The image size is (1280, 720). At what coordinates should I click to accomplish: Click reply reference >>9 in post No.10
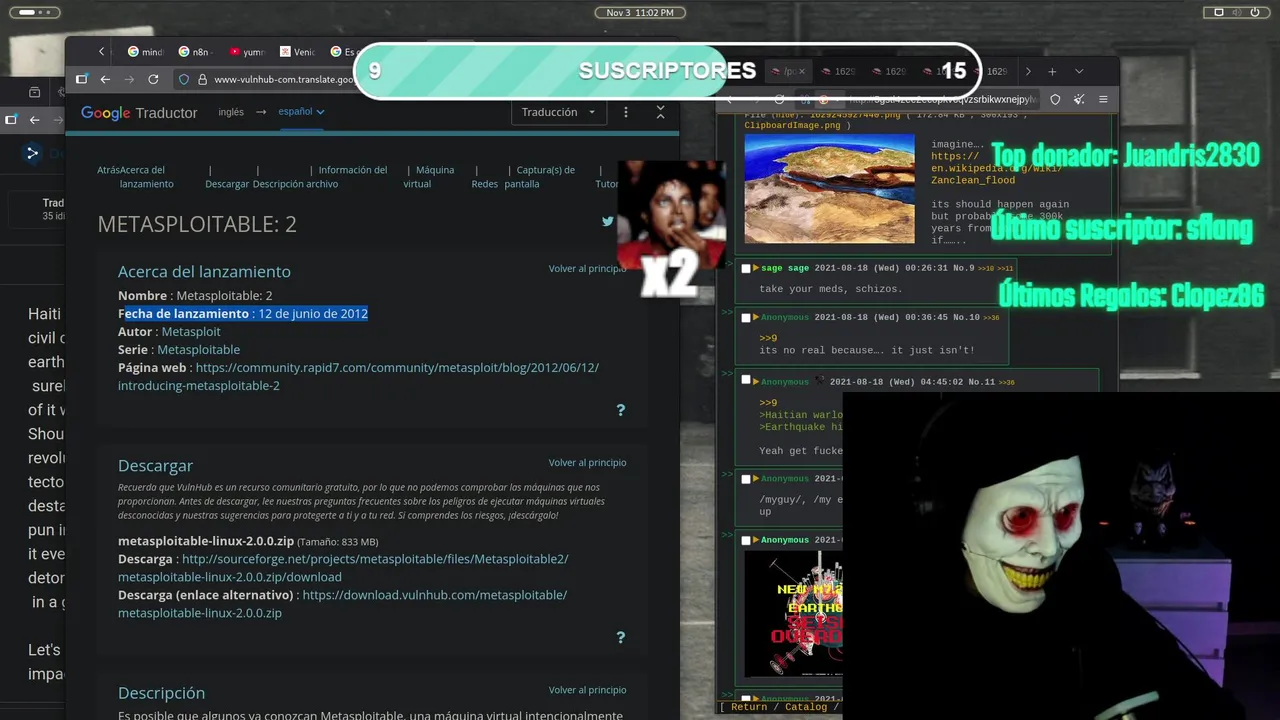(768, 338)
